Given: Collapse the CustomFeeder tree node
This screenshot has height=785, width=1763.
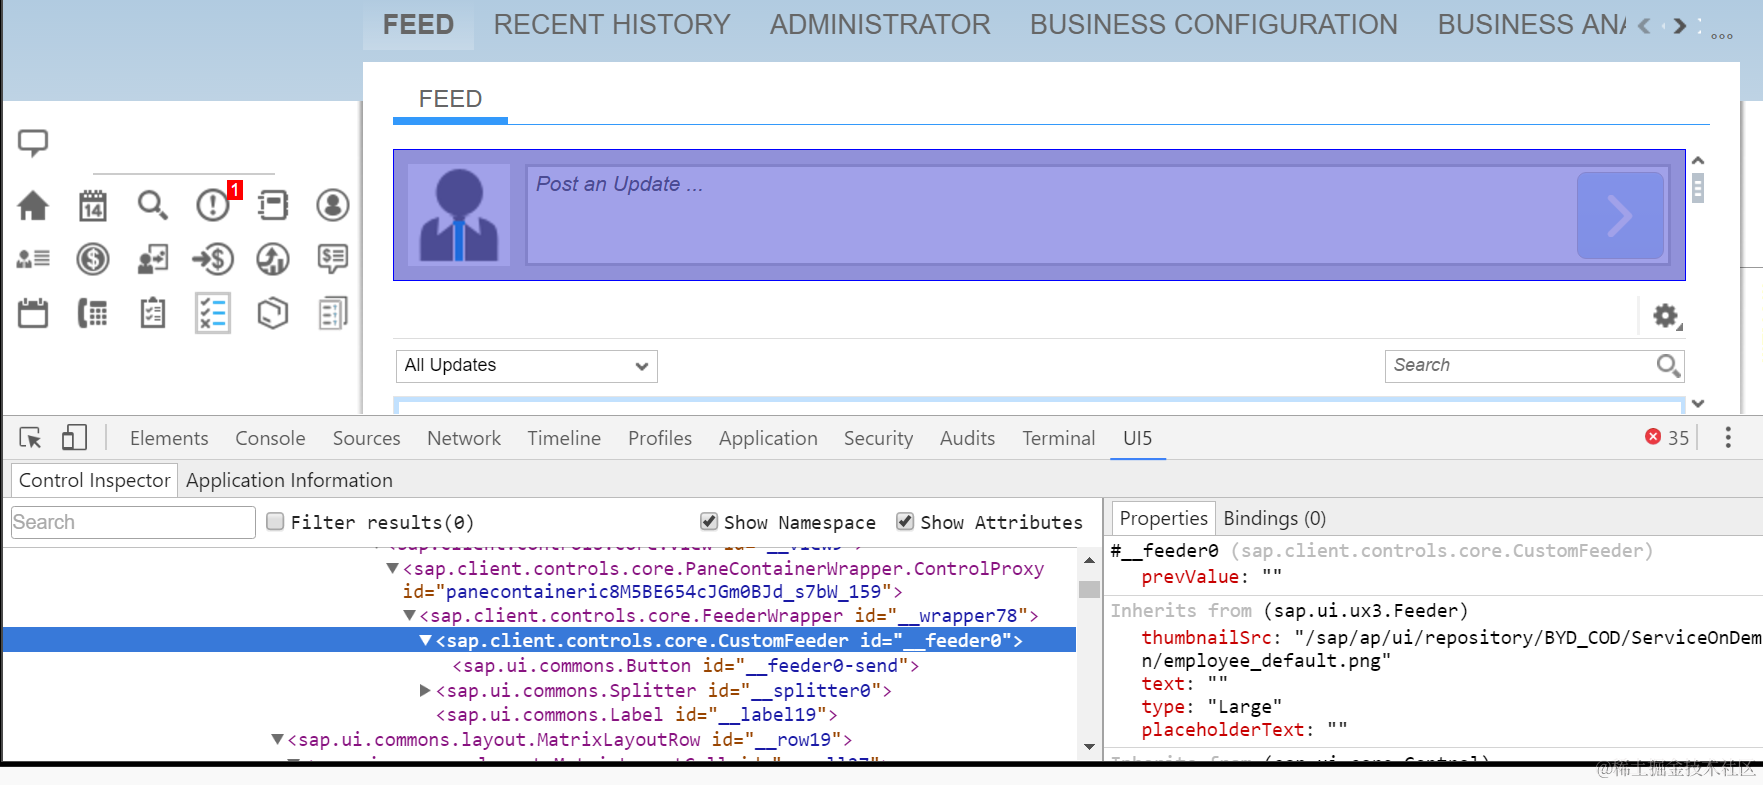Looking at the screenshot, I should [426, 640].
